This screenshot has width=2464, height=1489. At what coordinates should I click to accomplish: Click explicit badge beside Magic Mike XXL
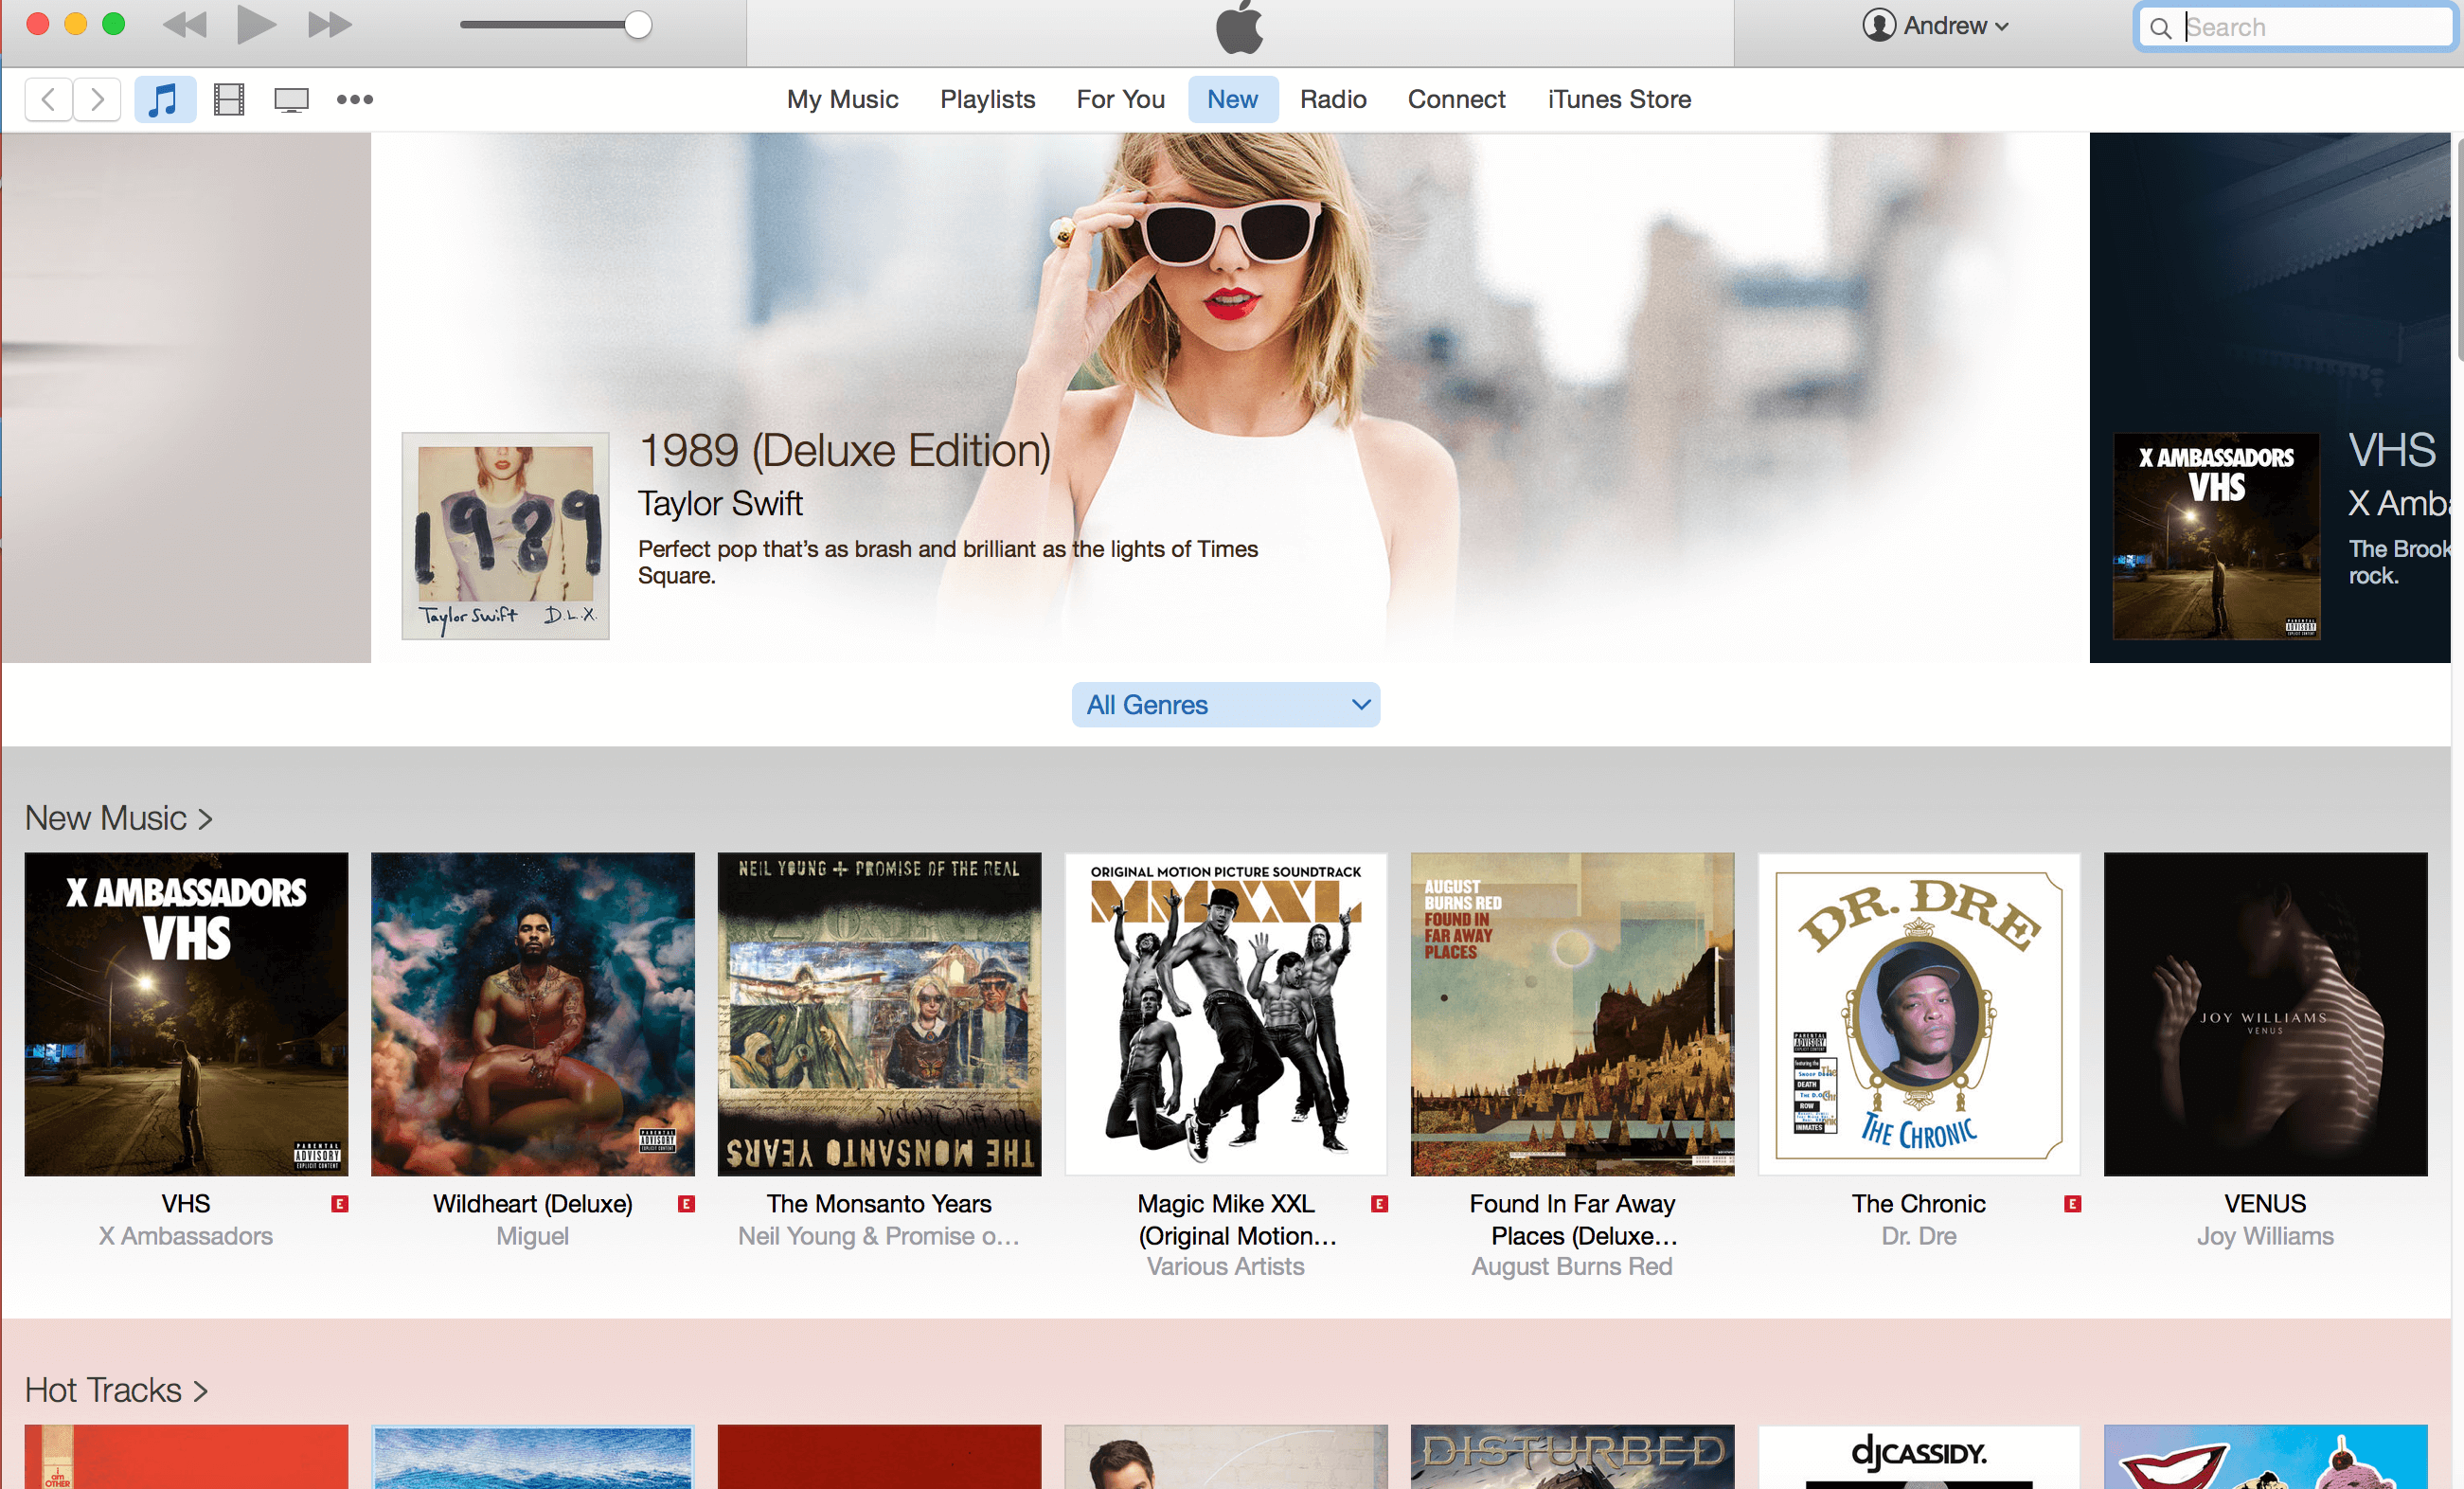tap(1379, 1204)
